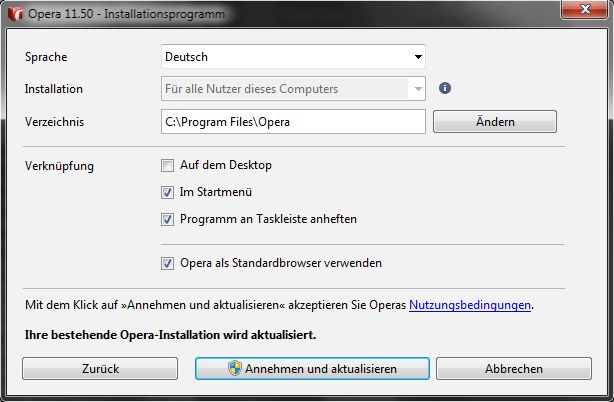Click the Opera logo in title bar
Image resolution: width=614 pixels, height=402 pixels.
point(16,14)
